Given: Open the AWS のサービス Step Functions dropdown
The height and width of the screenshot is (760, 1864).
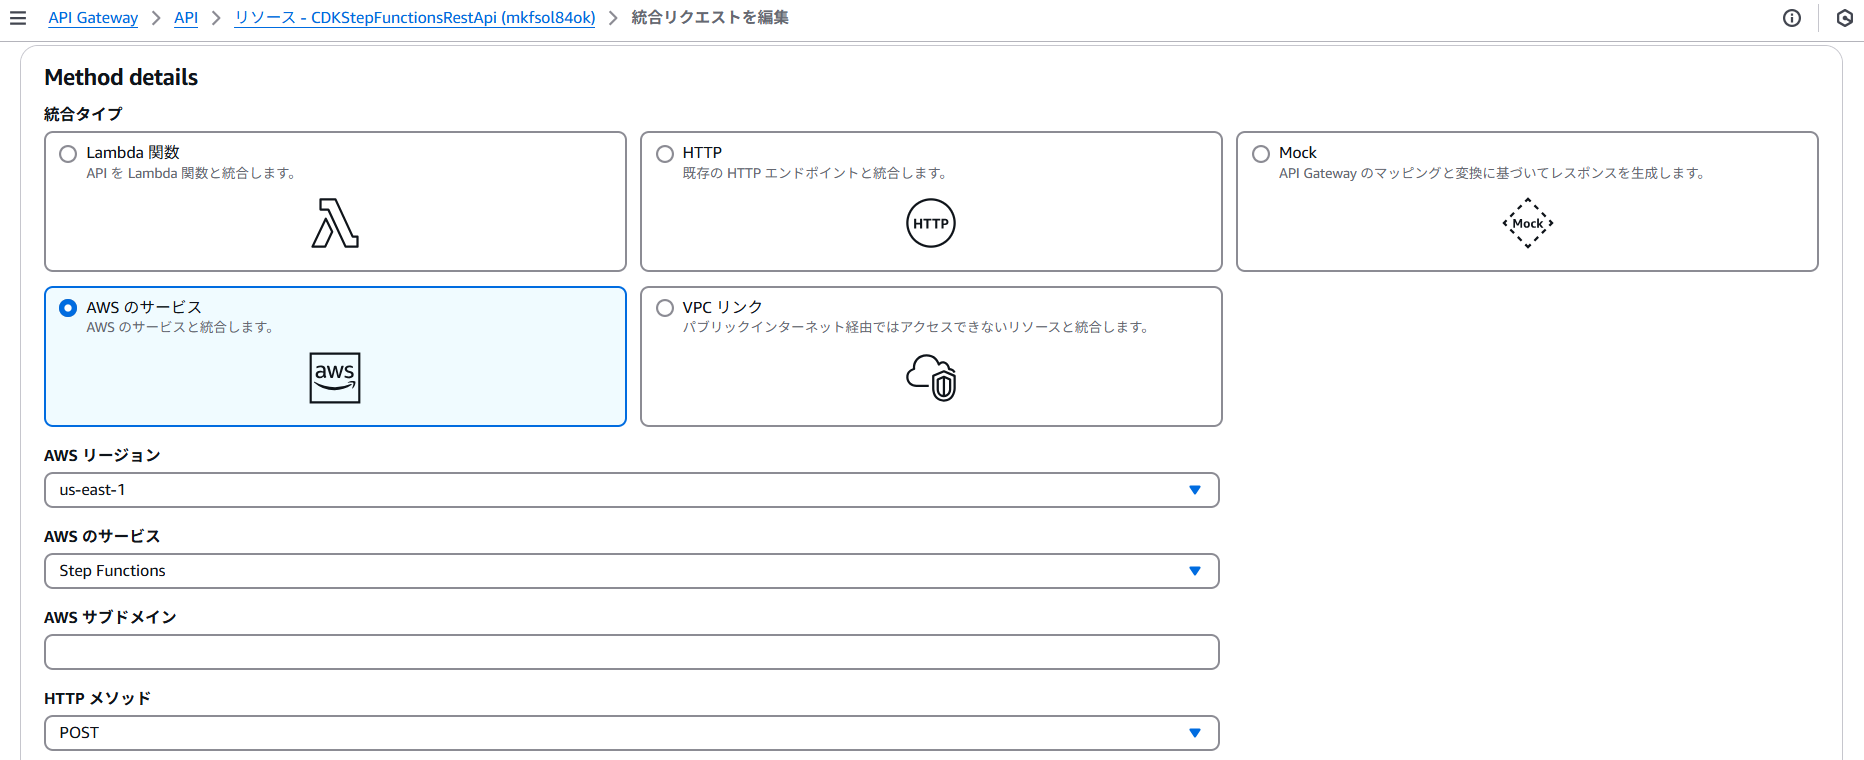Looking at the screenshot, I should pyautogui.click(x=632, y=571).
